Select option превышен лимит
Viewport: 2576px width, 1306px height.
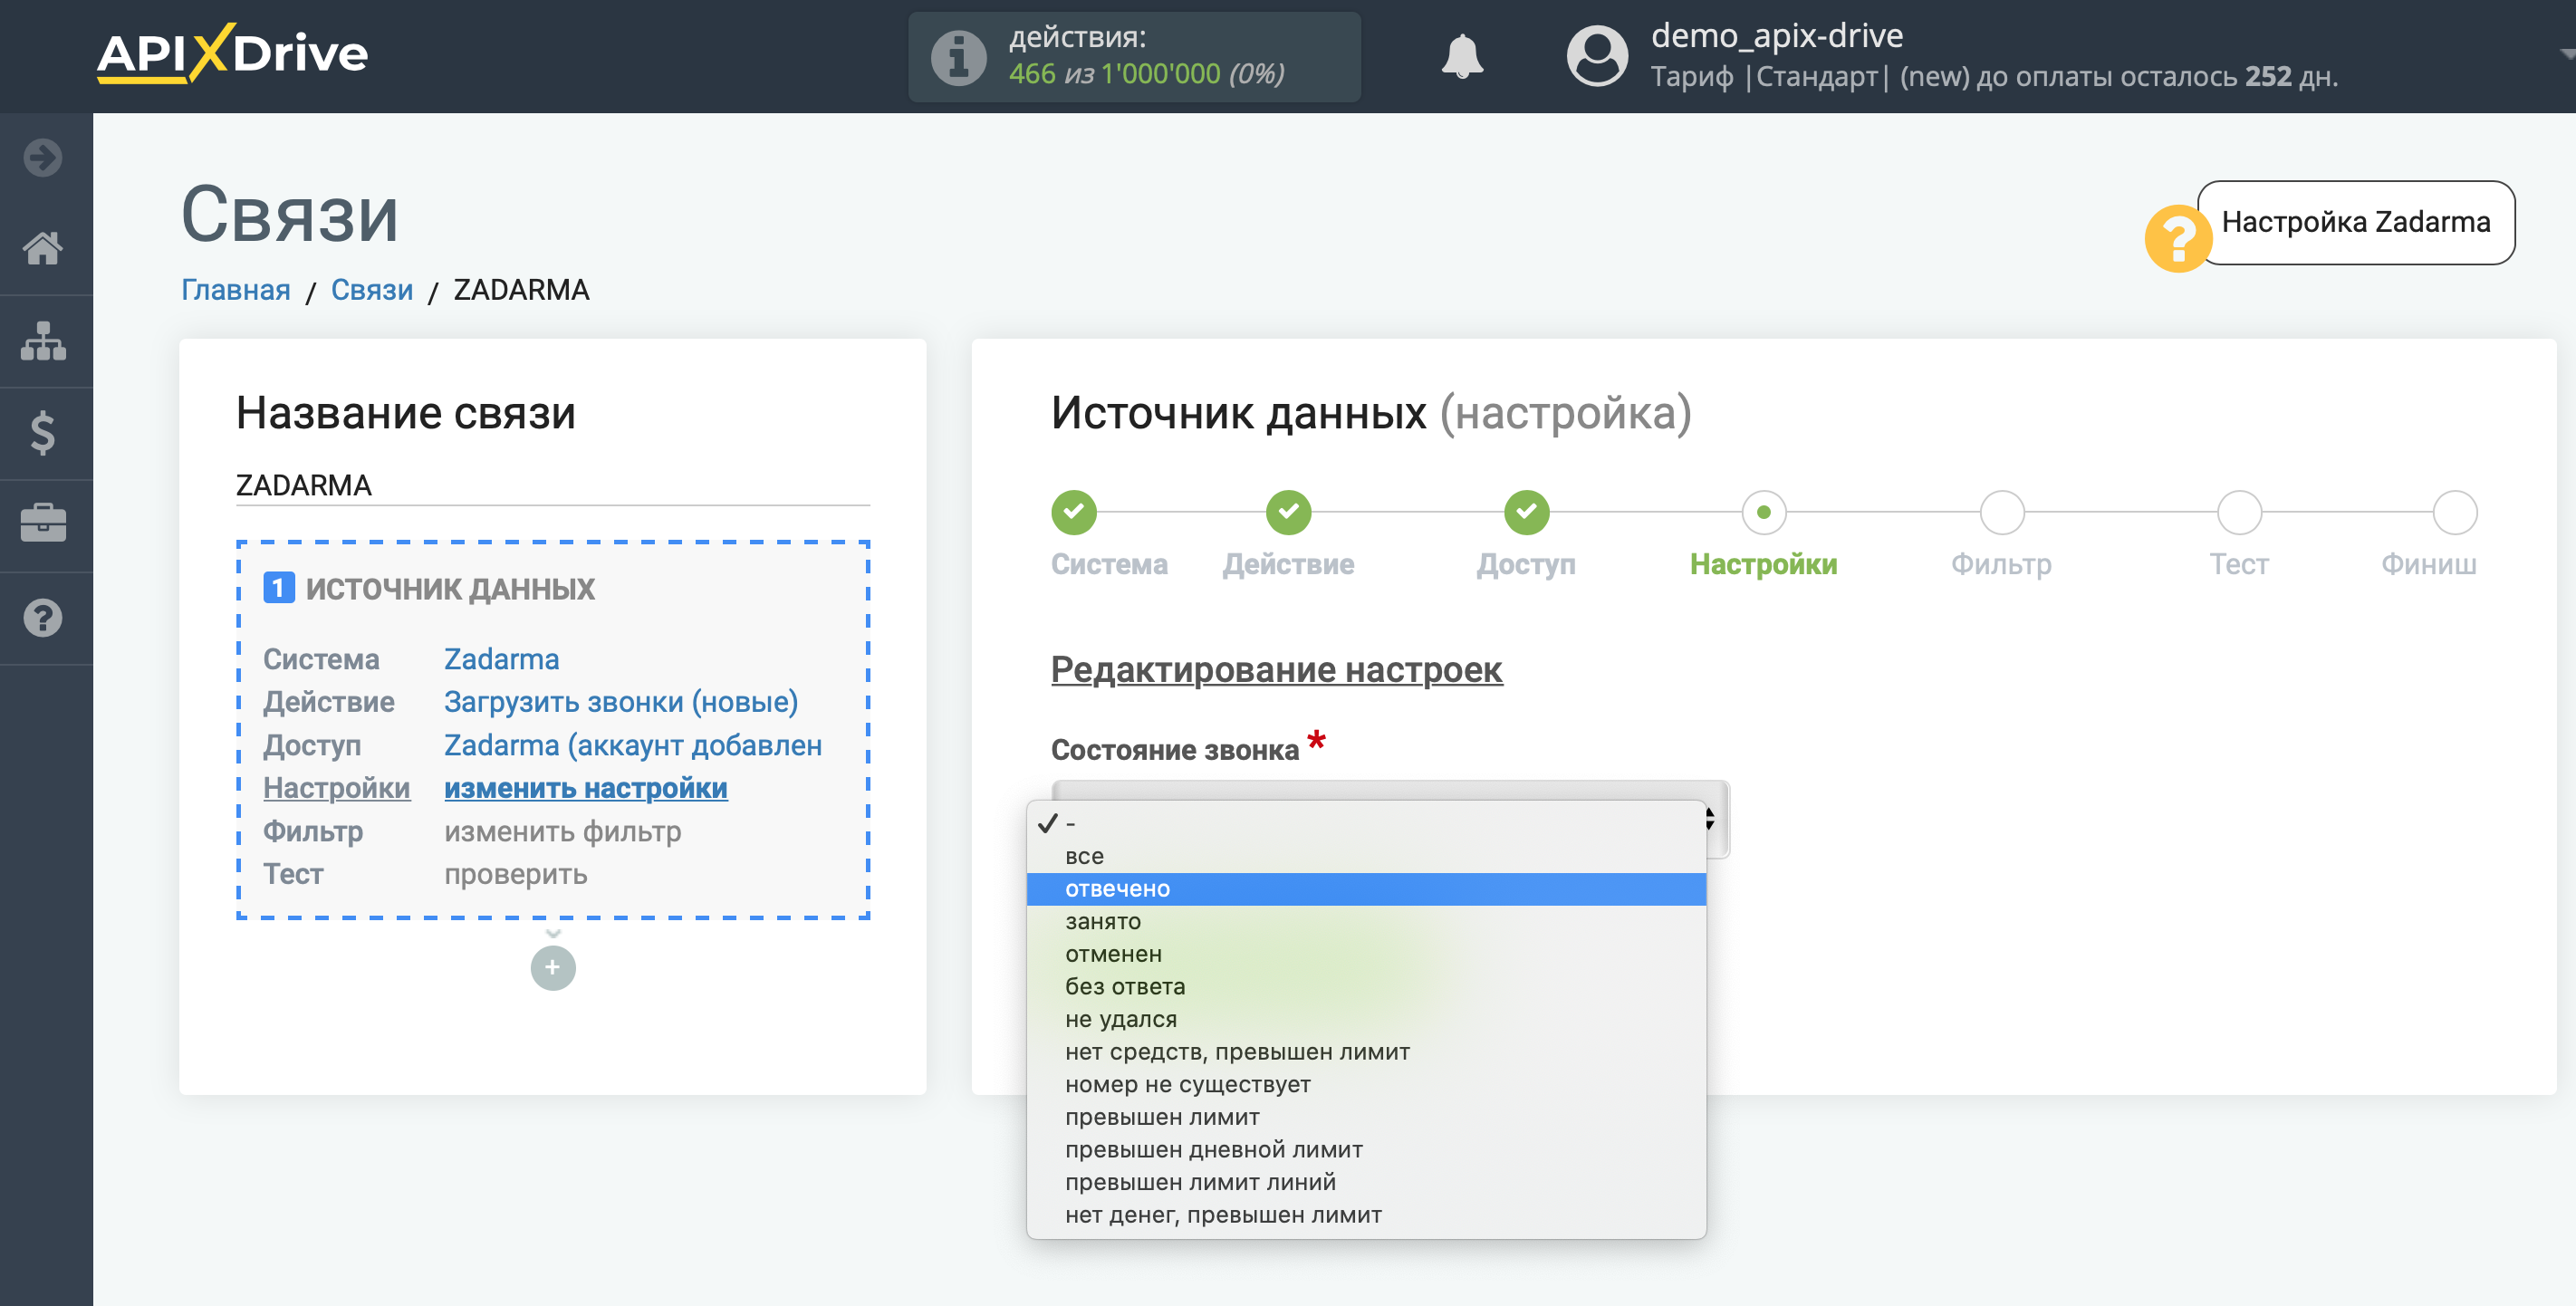[1366, 1117]
